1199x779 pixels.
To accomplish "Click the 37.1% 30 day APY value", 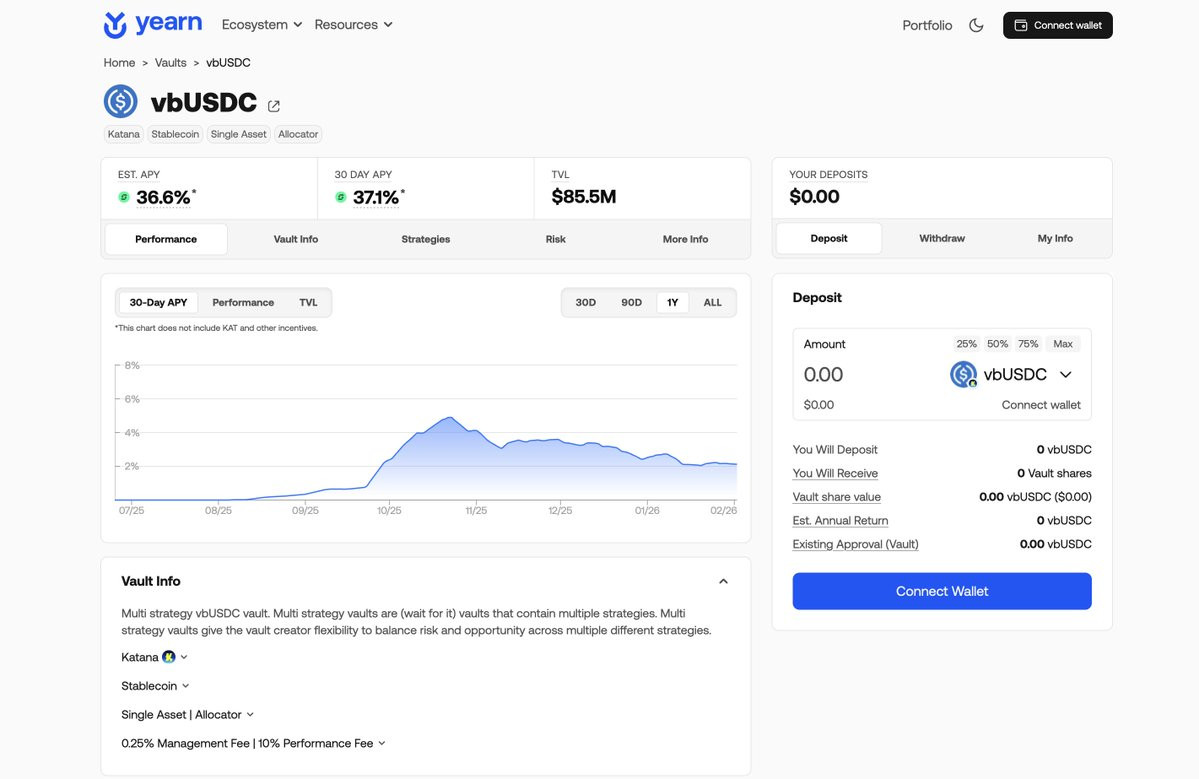I will click(x=375, y=197).
